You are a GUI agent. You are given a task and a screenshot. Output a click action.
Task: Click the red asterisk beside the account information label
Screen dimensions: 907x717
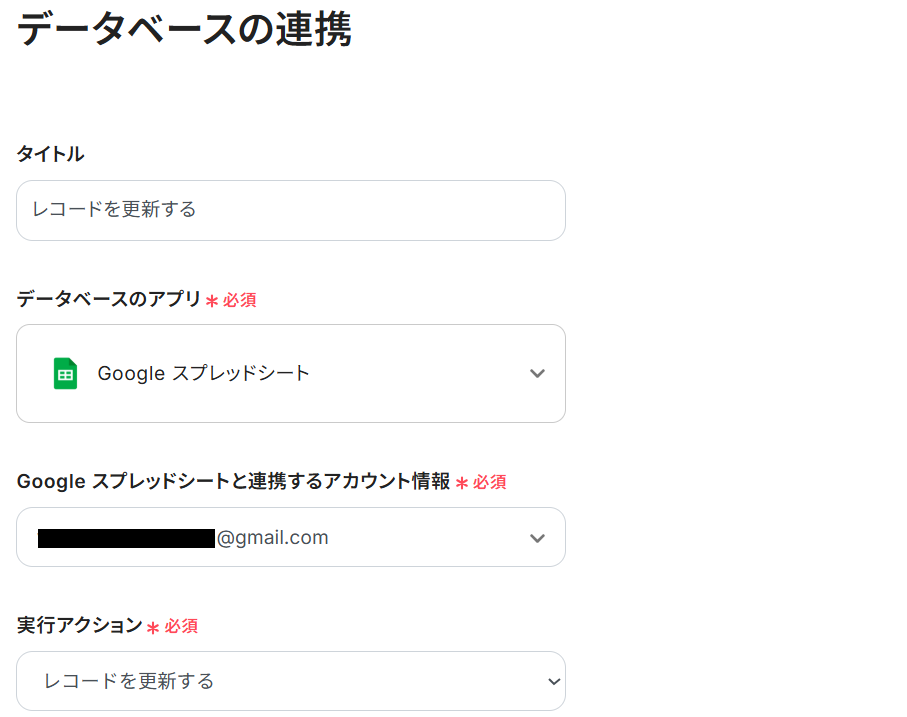pos(462,483)
